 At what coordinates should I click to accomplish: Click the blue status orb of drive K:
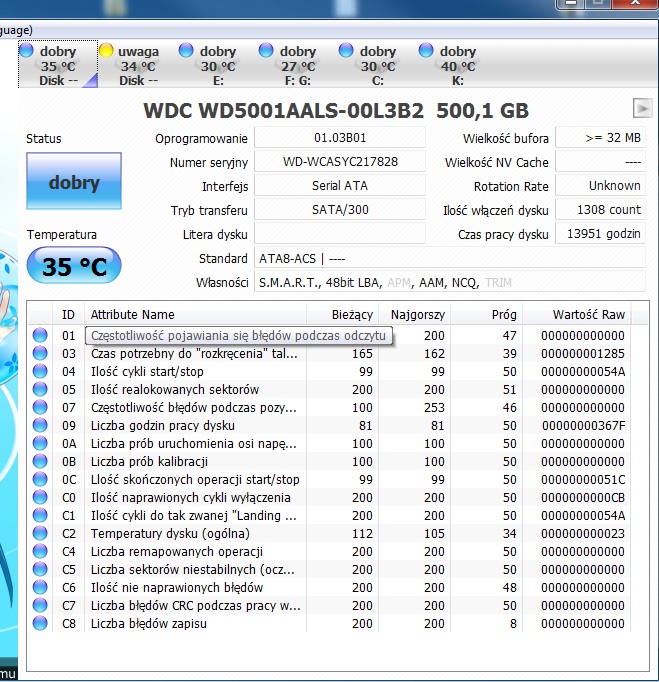(426, 50)
